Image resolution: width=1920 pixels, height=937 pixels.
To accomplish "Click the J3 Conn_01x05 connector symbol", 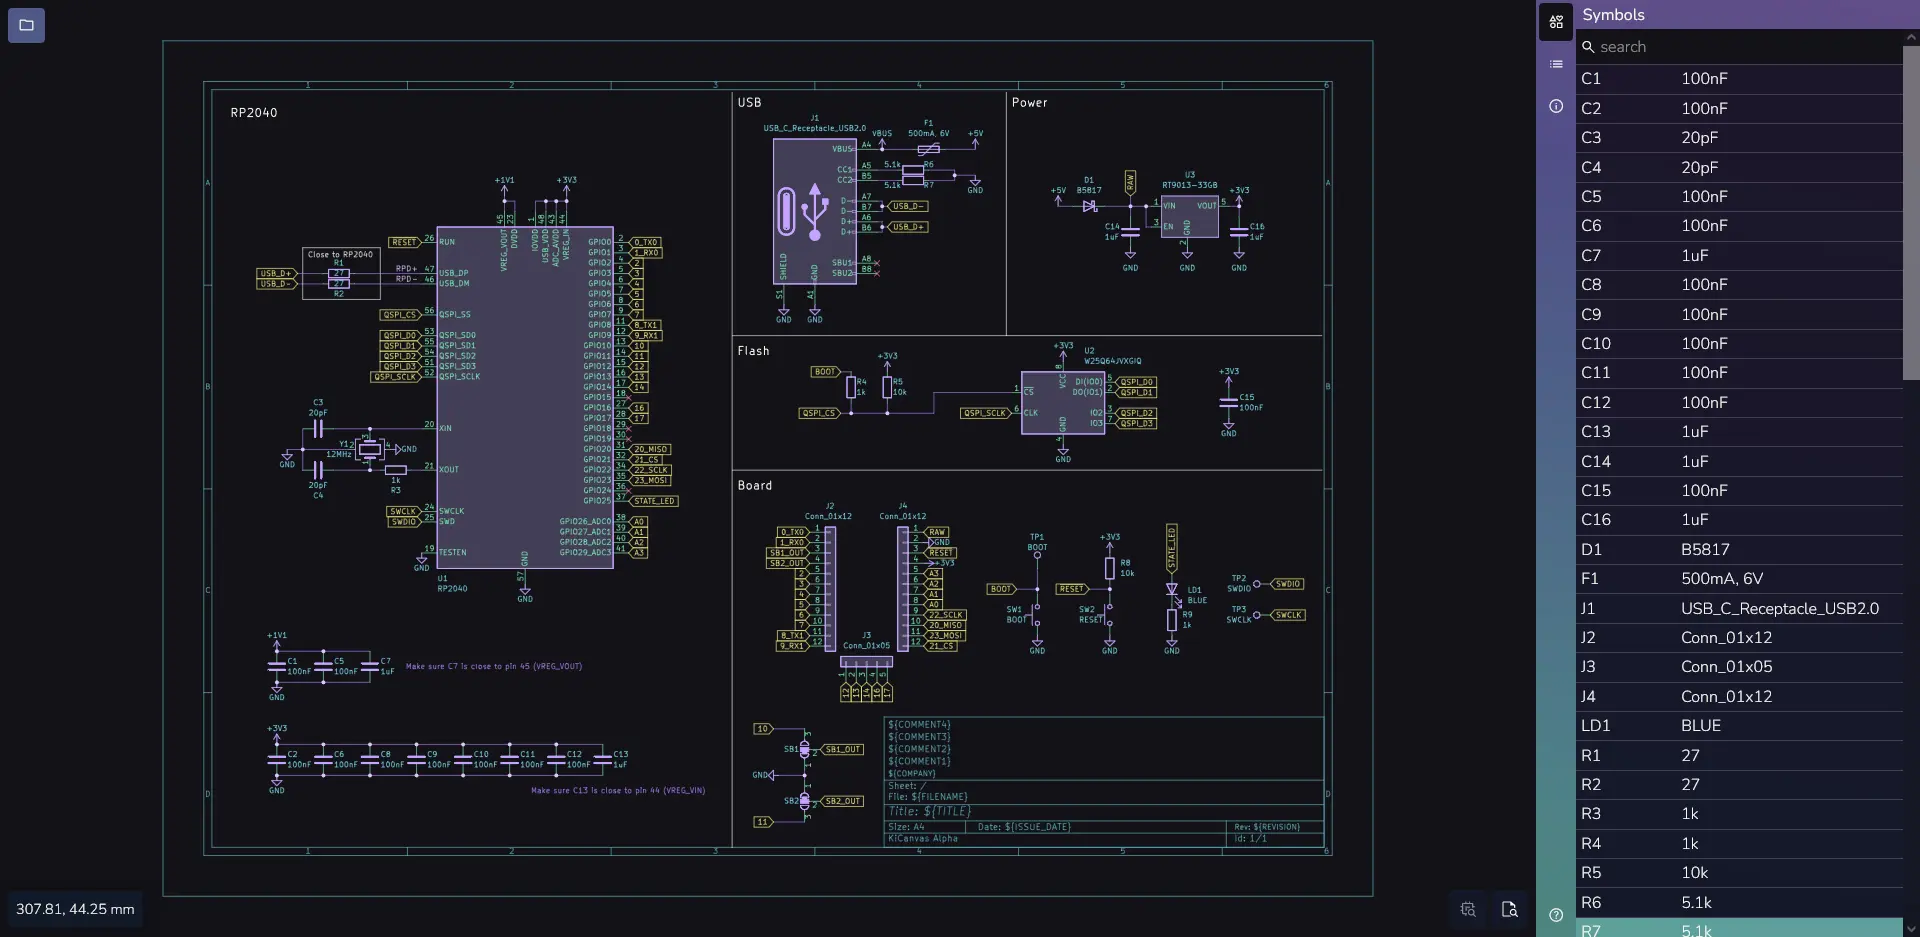I will (x=866, y=662).
